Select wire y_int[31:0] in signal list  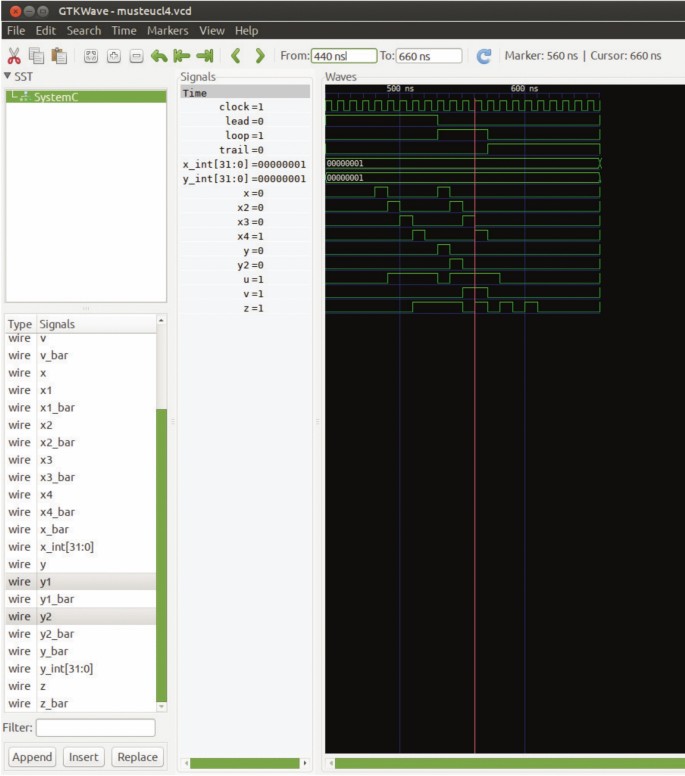pos(81,668)
